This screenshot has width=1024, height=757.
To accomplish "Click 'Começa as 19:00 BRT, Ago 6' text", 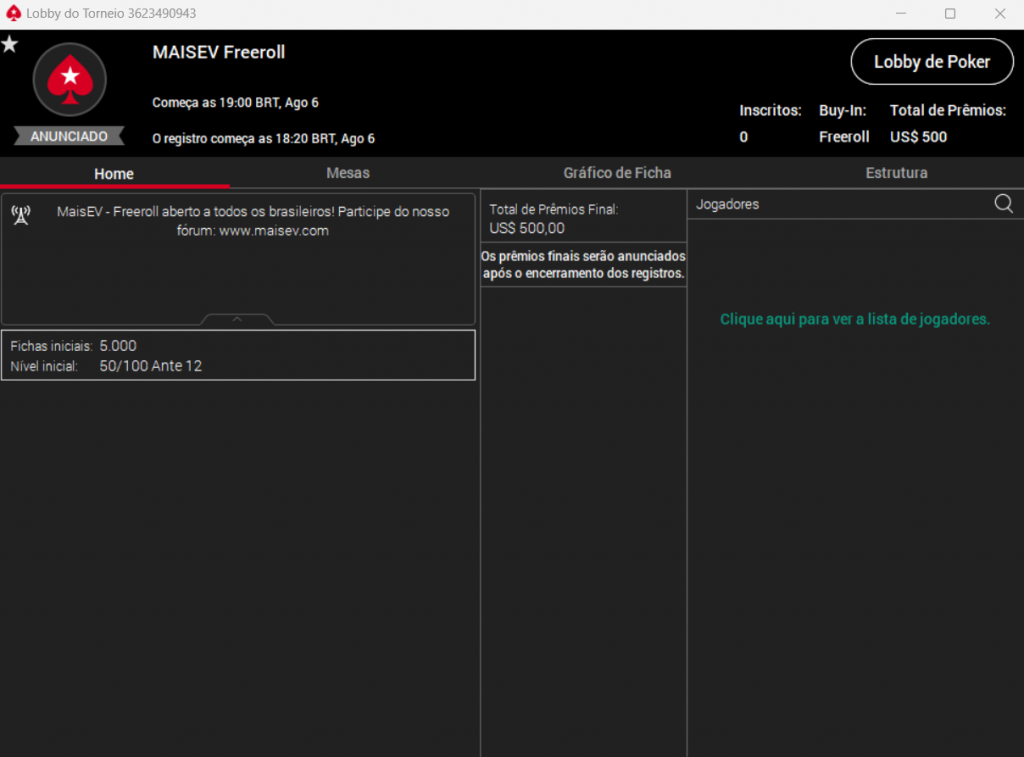I will point(235,103).
